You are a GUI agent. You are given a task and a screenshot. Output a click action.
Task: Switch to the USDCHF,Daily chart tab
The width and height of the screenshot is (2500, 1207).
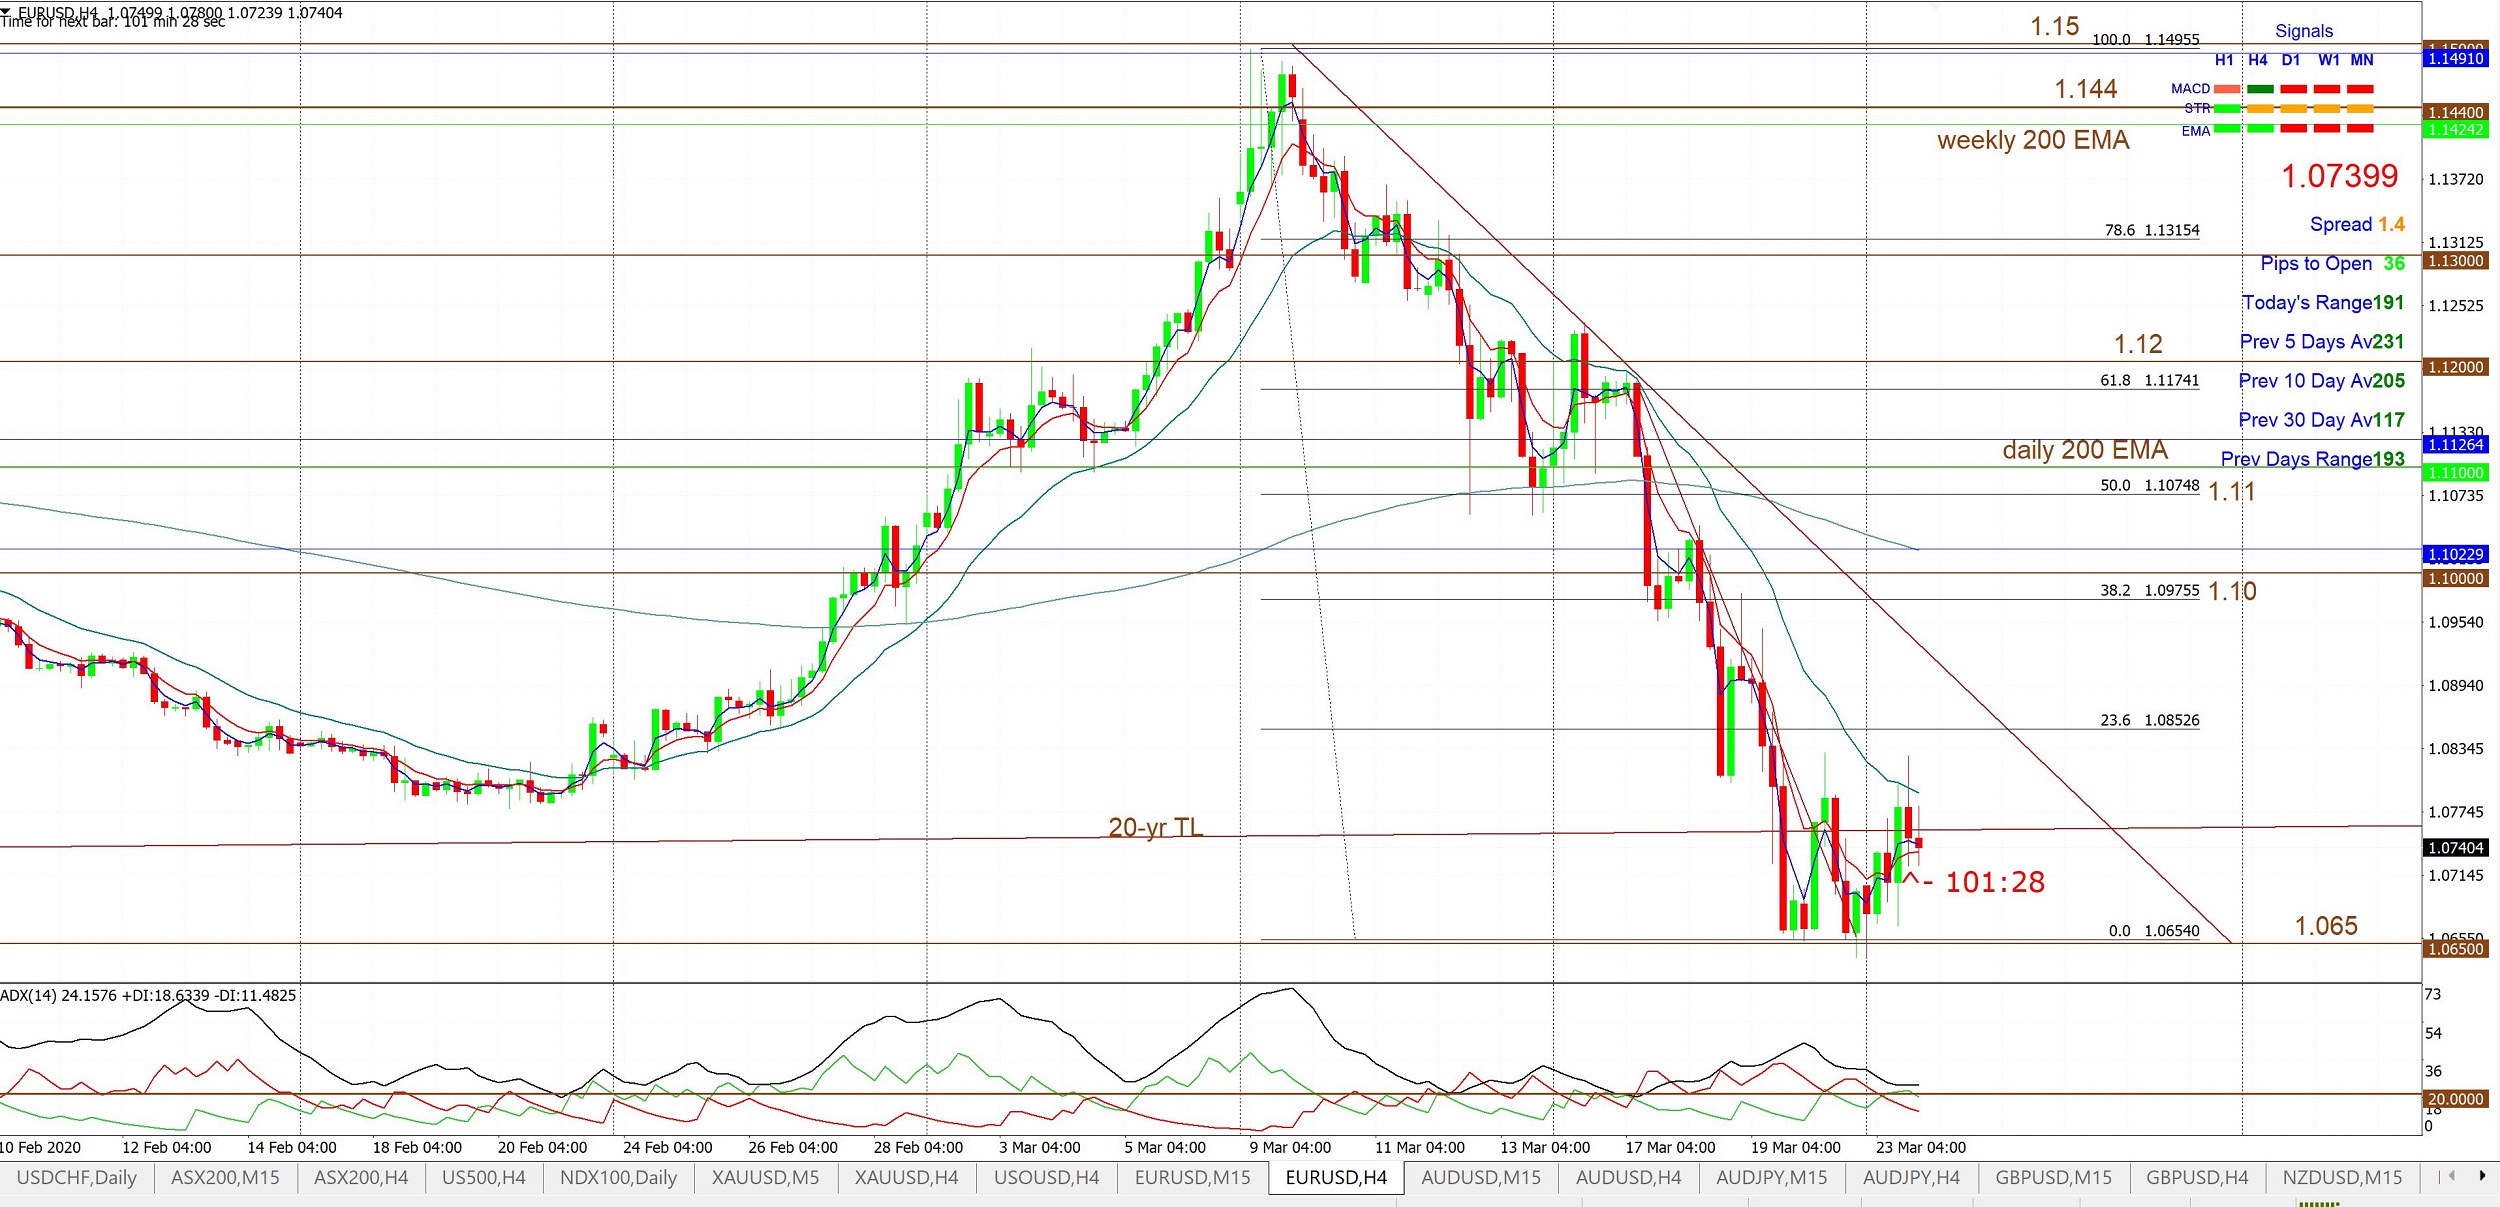(77, 1178)
